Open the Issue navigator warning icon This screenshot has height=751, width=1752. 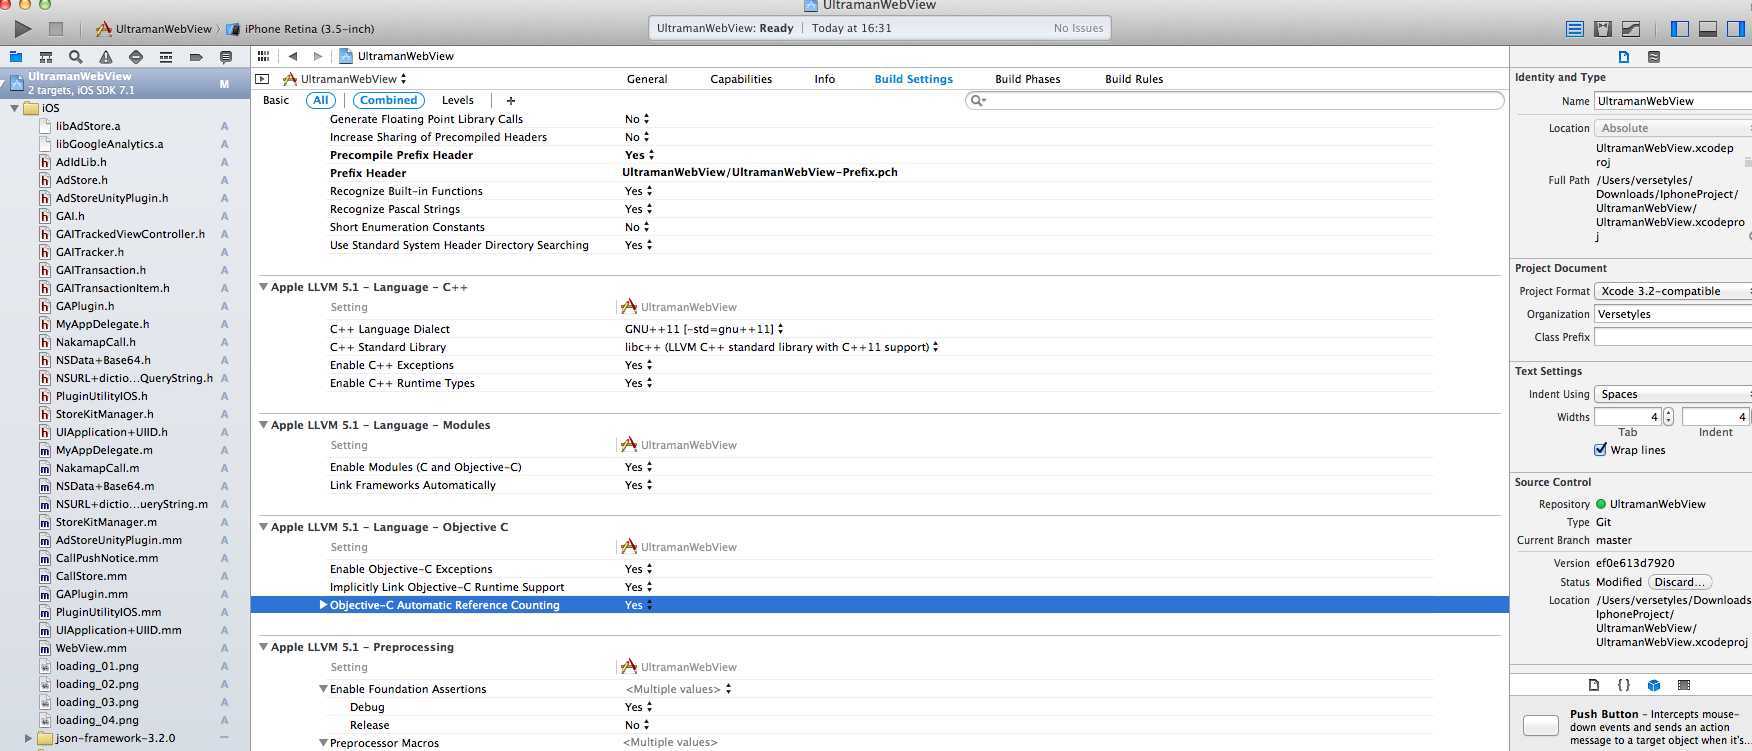tap(106, 57)
